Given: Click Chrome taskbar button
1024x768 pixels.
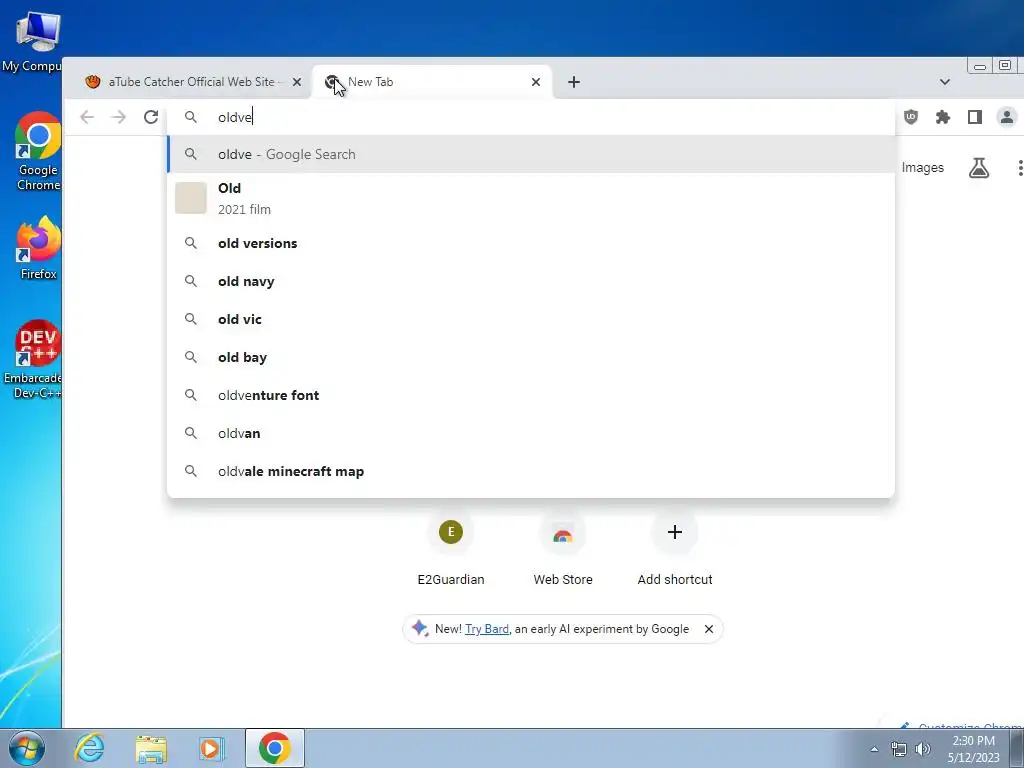Looking at the screenshot, I should pos(274,748).
